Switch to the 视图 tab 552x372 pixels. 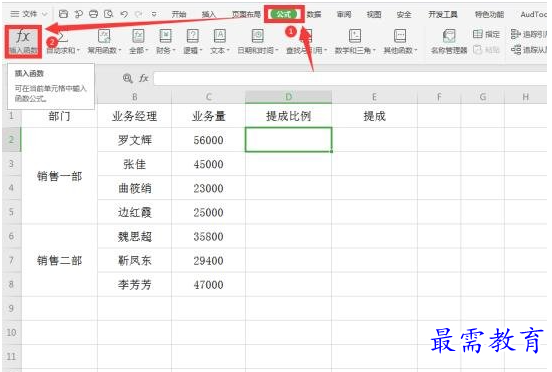pyautogui.click(x=374, y=14)
